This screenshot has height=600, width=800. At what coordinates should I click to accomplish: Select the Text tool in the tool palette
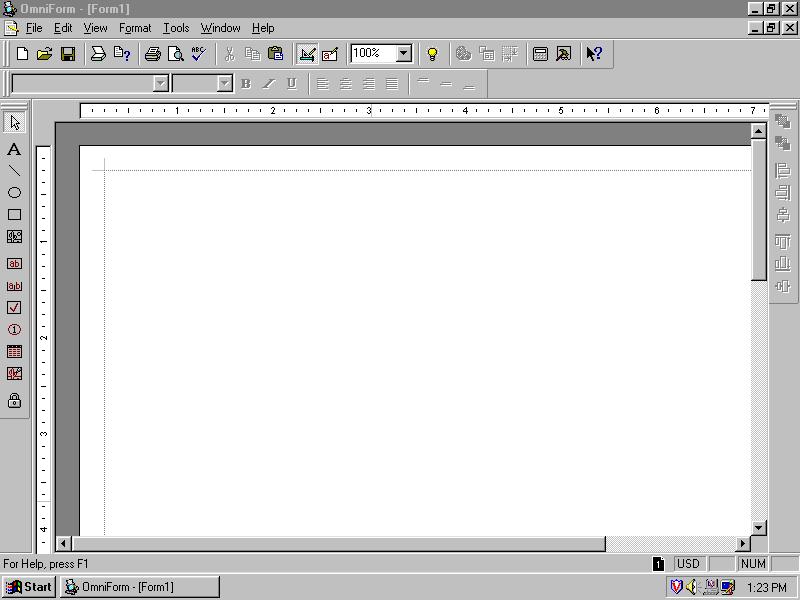pyautogui.click(x=14, y=149)
